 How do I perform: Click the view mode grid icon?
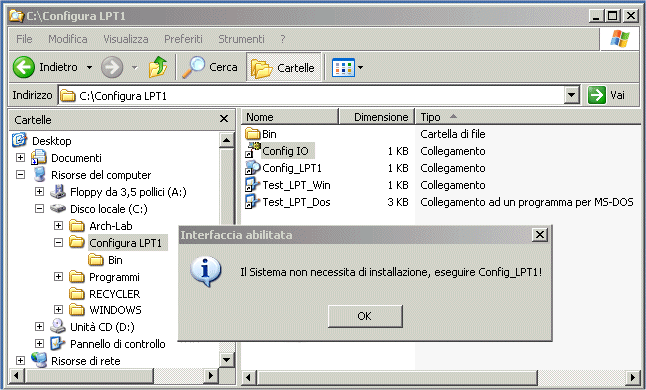click(x=343, y=68)
